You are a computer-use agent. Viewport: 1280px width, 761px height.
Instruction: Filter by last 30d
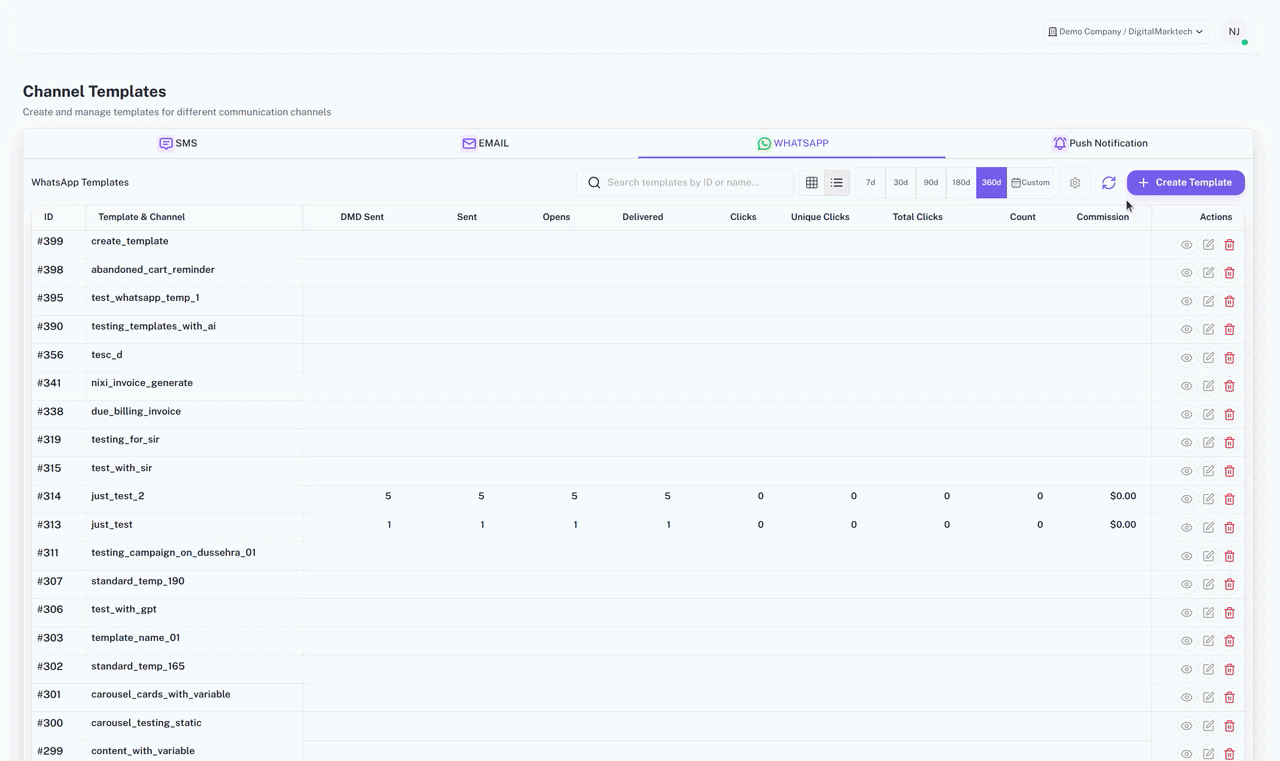(x=901, y=183)
